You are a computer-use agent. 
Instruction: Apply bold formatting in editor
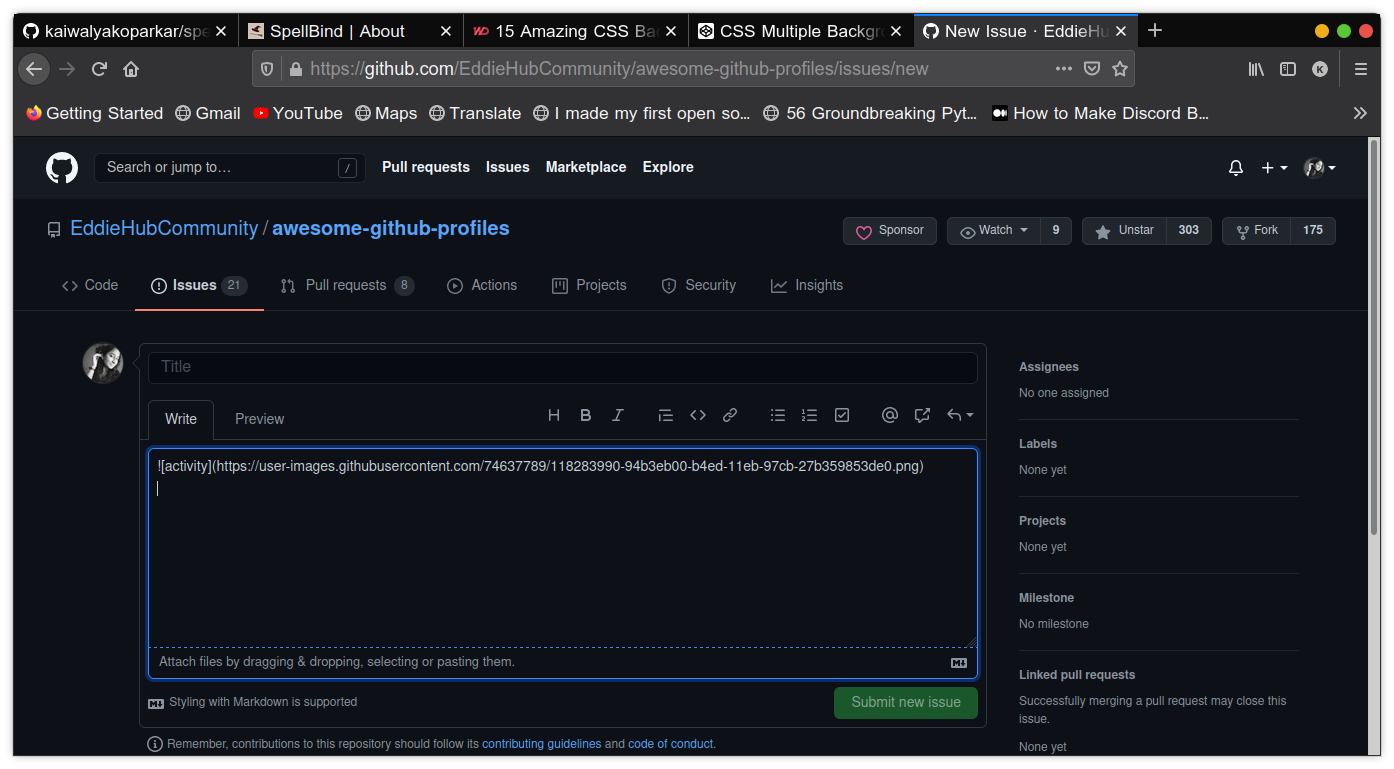coord(586,415)
